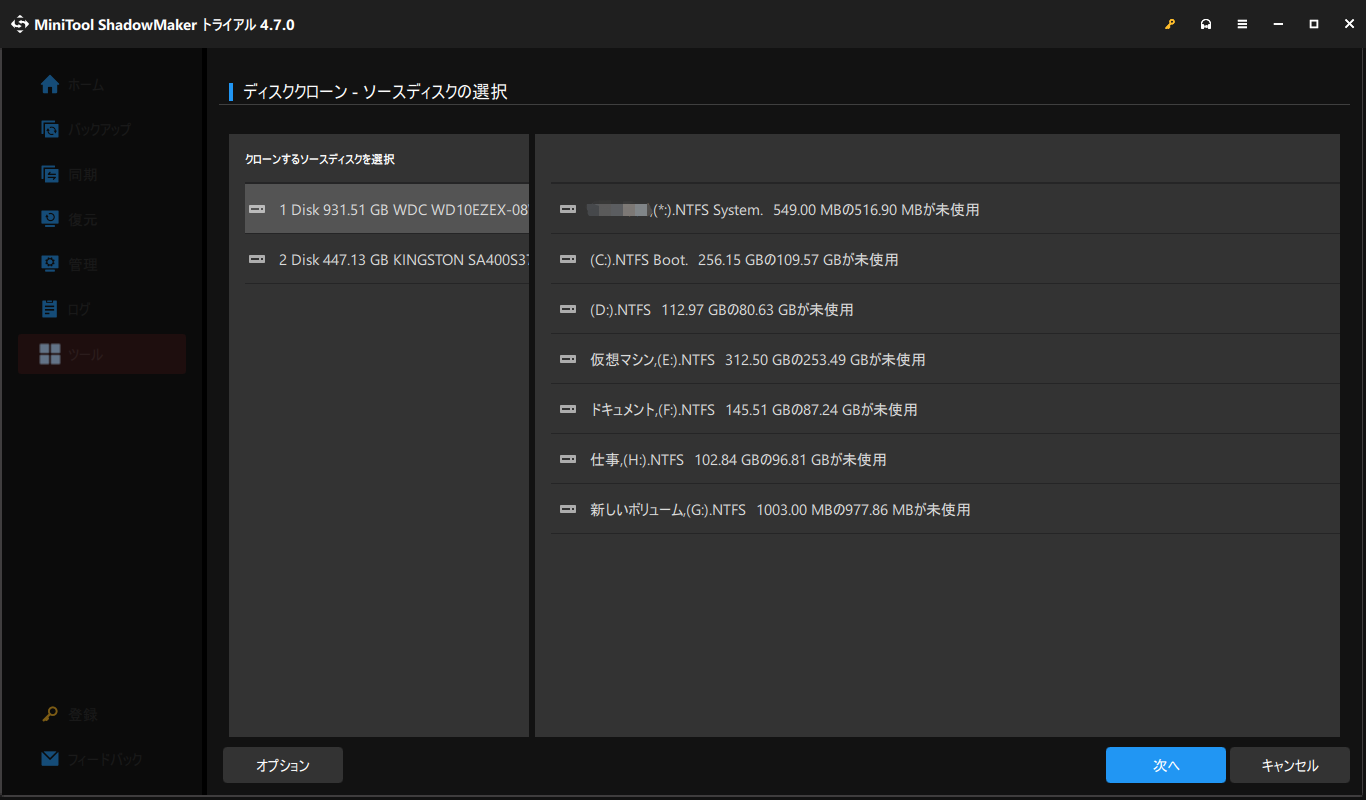1366x800 pixels.
Task: Open the オプション options button
Action: pyautogui.click(x=283, y=765)
